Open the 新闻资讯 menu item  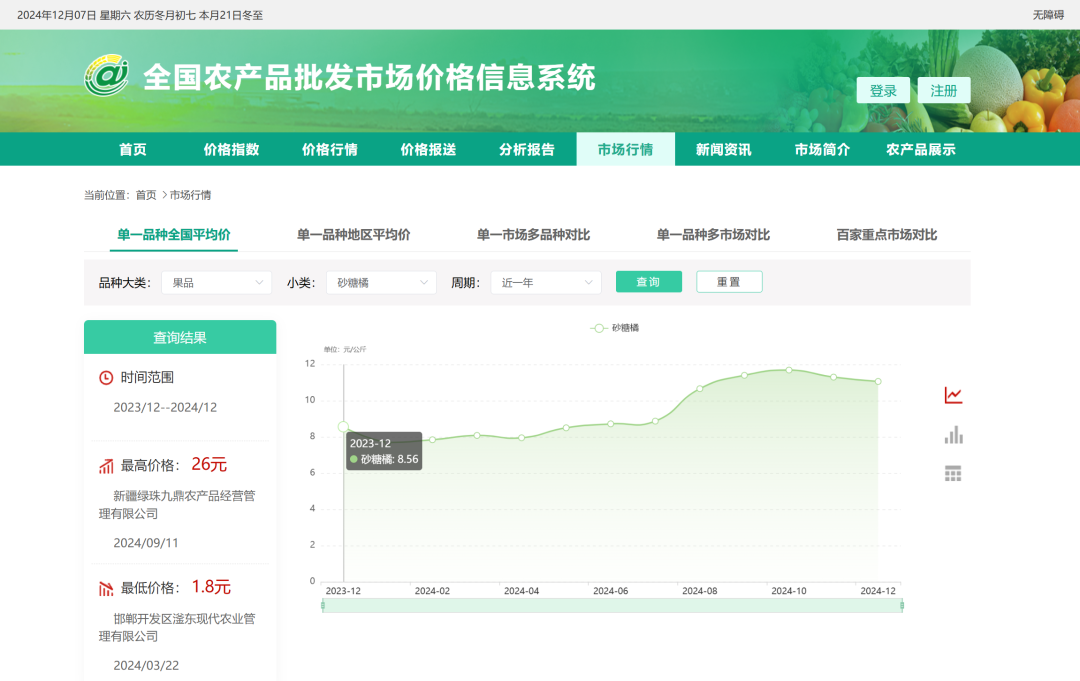pos(724,147)
